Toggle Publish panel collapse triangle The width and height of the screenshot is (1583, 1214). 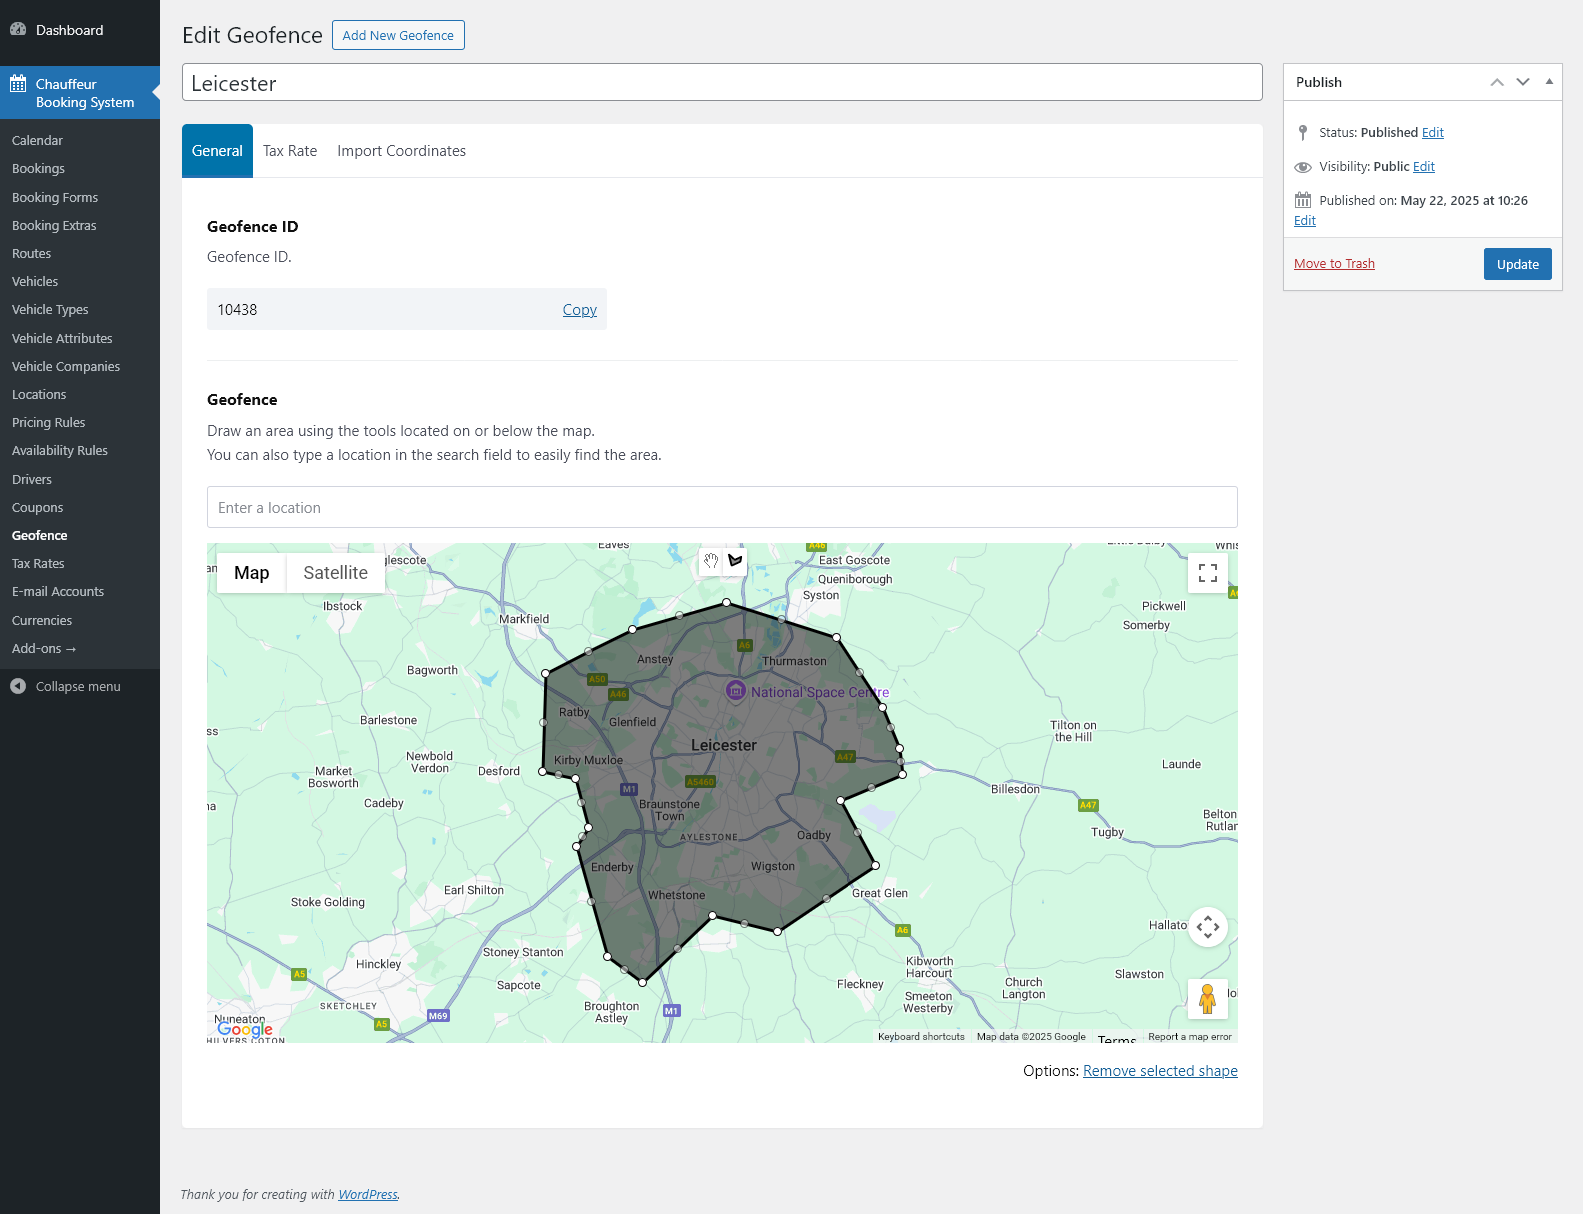(x=1549, y=82)
